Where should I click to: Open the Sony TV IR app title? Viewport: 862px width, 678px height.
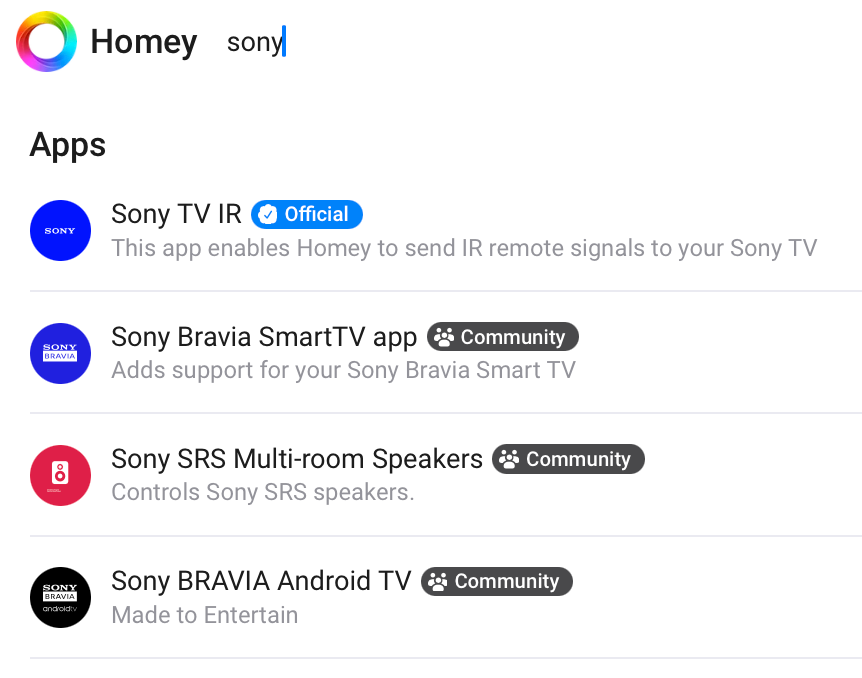coord(176,214)
